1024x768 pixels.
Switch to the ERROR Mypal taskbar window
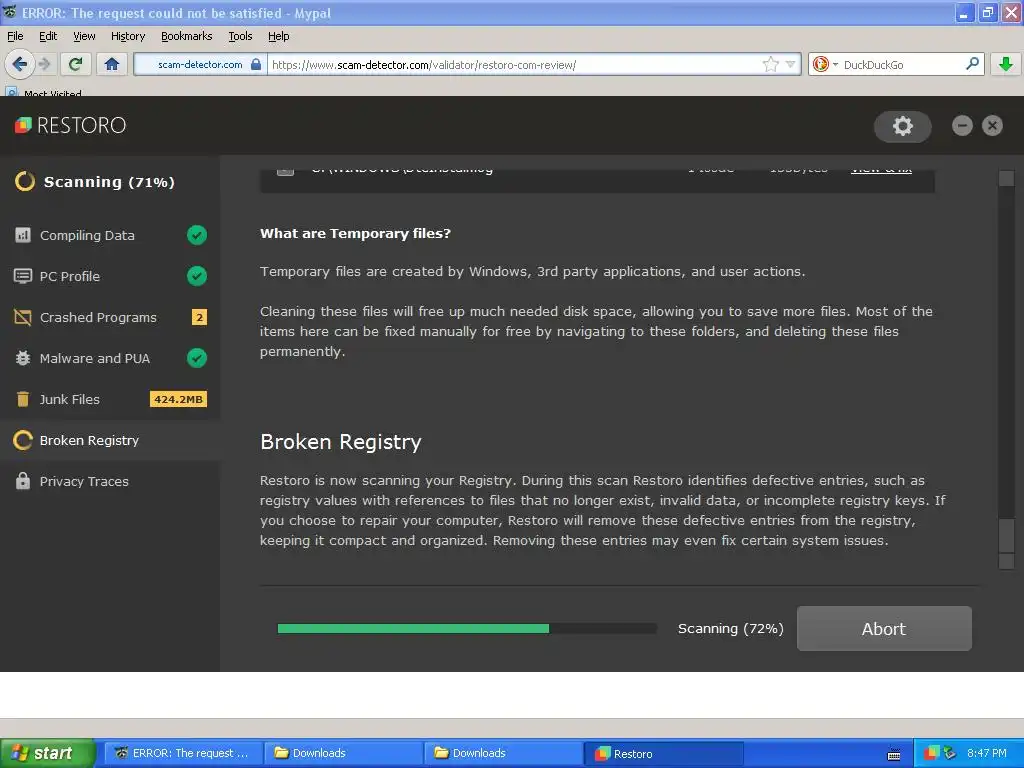coord(184,753)
